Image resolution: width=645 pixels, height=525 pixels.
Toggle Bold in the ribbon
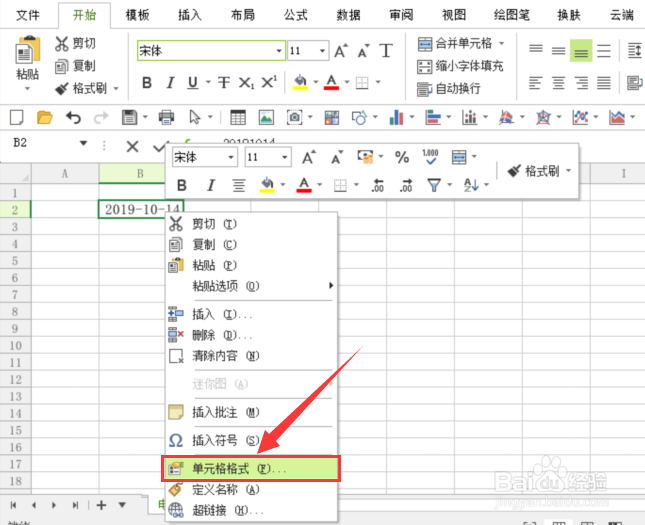pyautogui.click(x=147, y=83)
